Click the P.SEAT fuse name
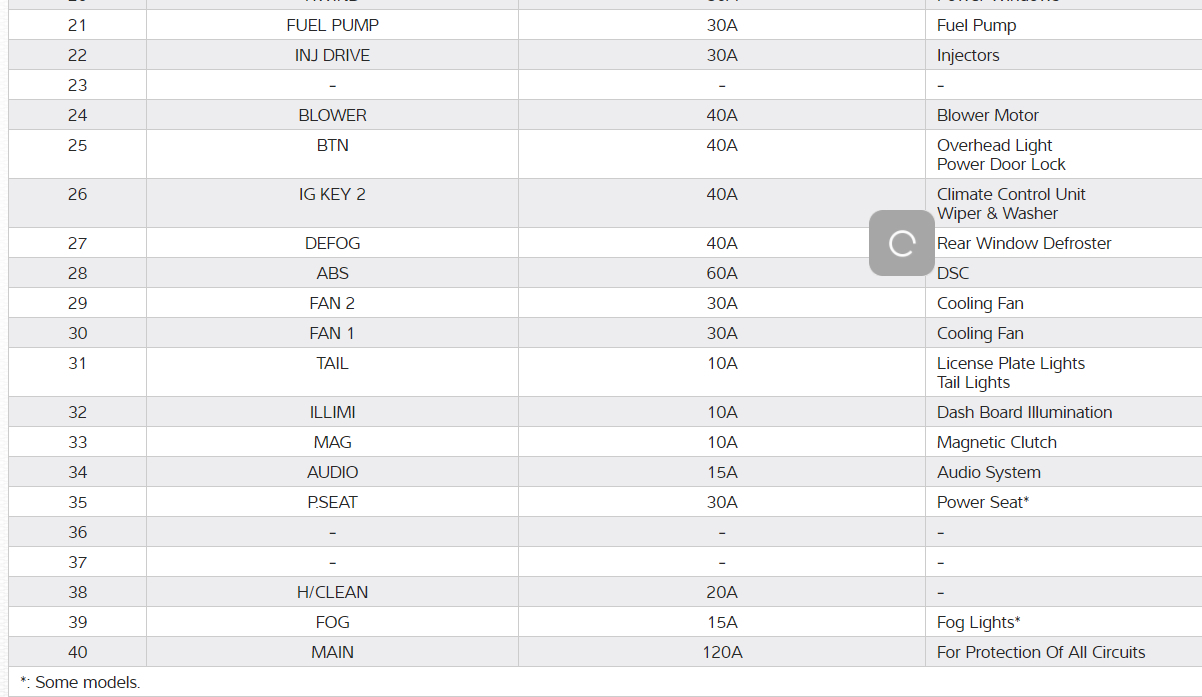 (x=332, y=502)
